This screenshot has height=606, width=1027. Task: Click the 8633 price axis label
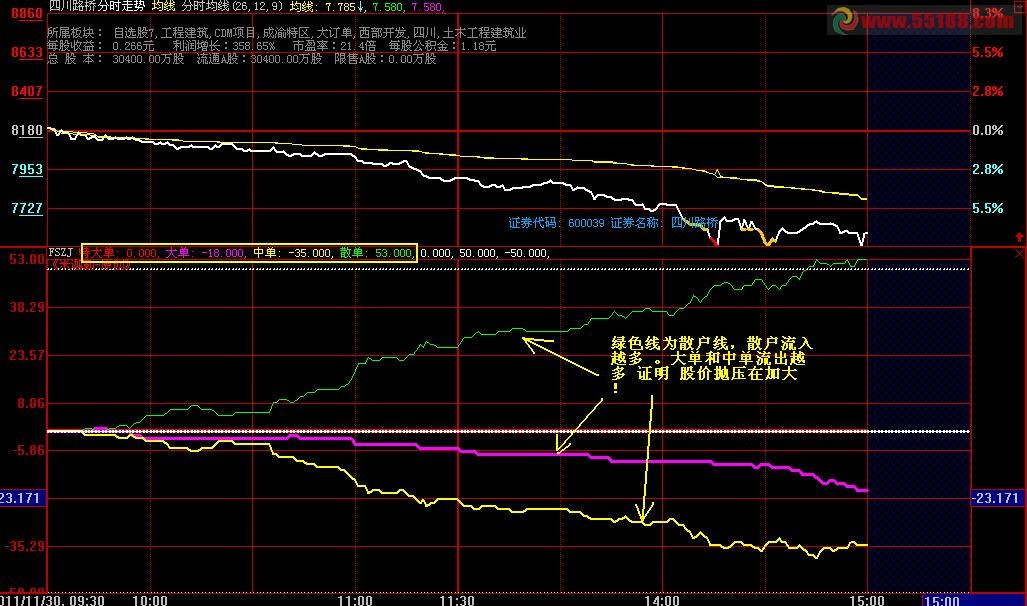point(27,52)
